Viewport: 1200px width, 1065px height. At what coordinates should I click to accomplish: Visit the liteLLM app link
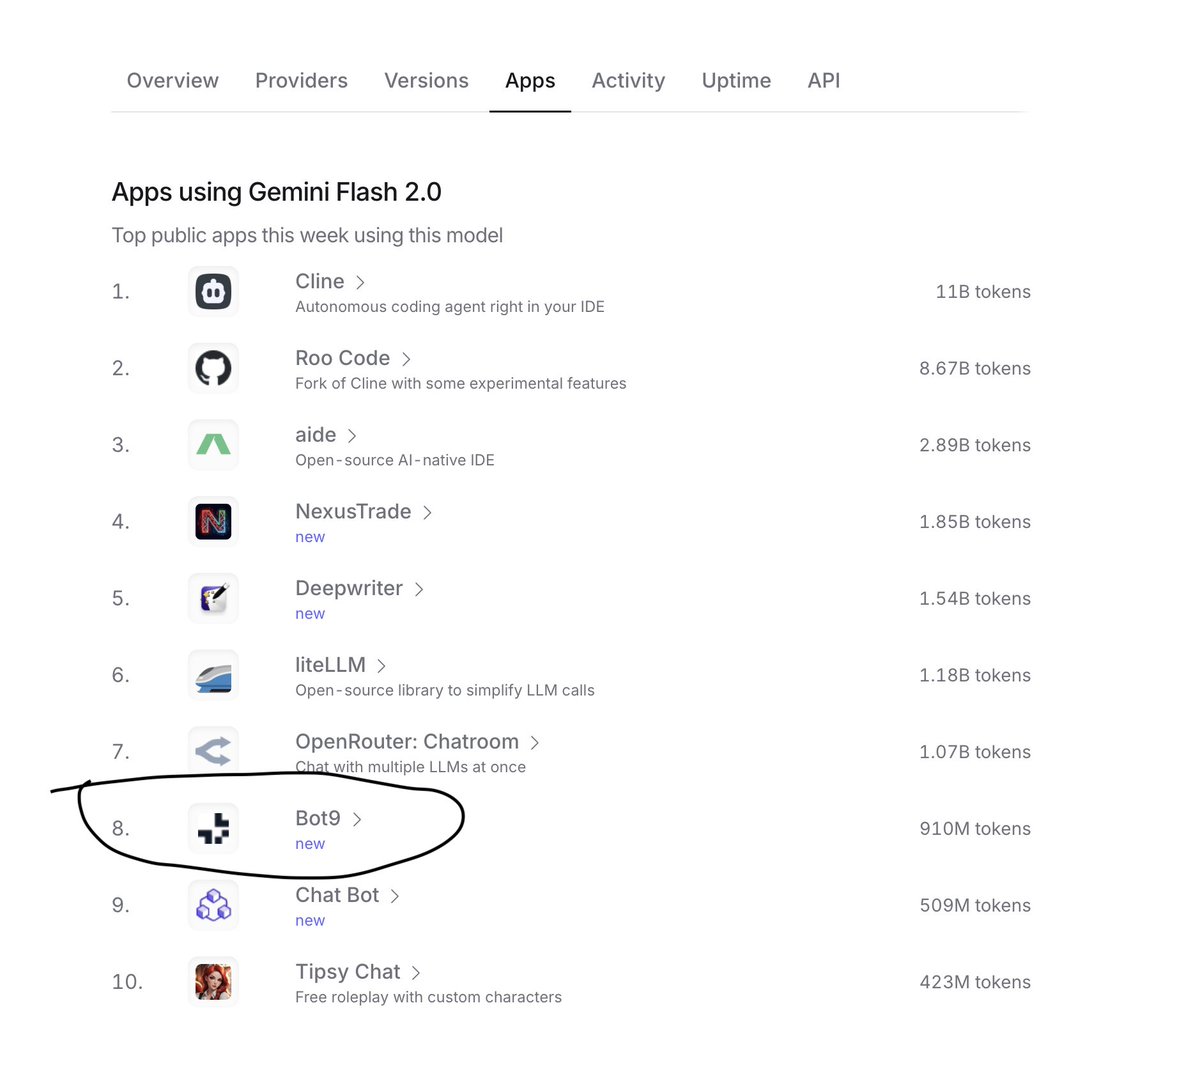[x=330, y=665]
